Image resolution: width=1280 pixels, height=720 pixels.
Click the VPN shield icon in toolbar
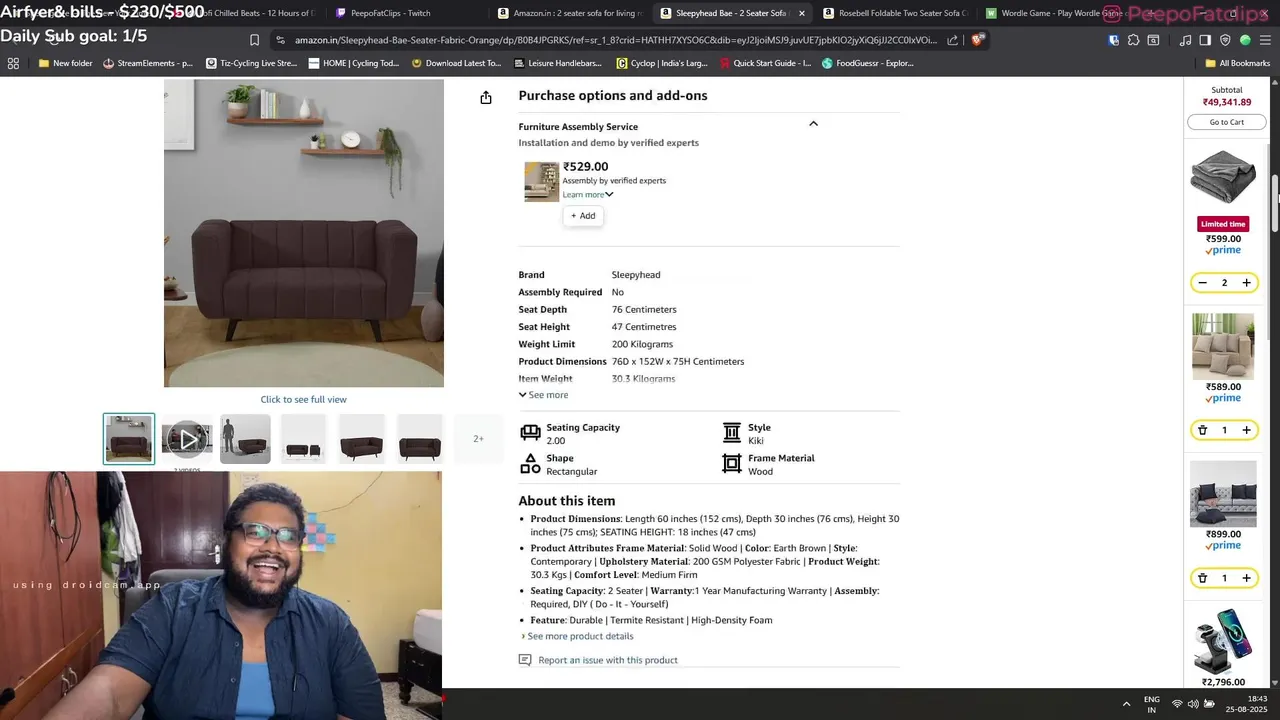(1225, 40)
